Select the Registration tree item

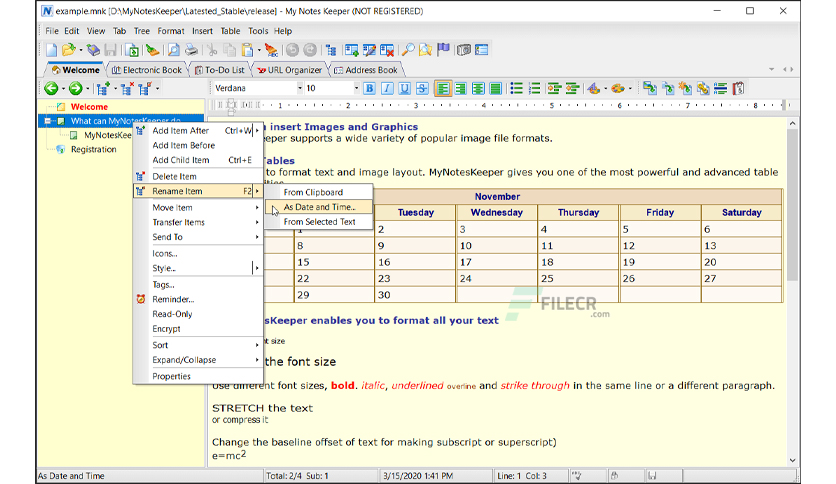pyautogui.click(x=93, y=149)
